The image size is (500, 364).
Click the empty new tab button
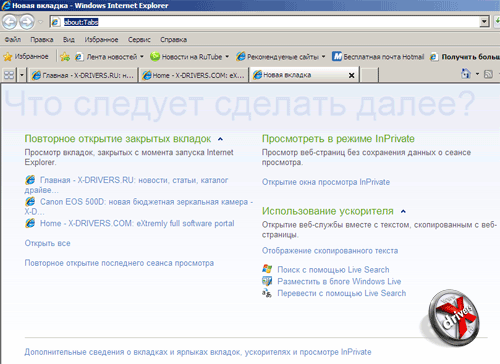[369, 75]
